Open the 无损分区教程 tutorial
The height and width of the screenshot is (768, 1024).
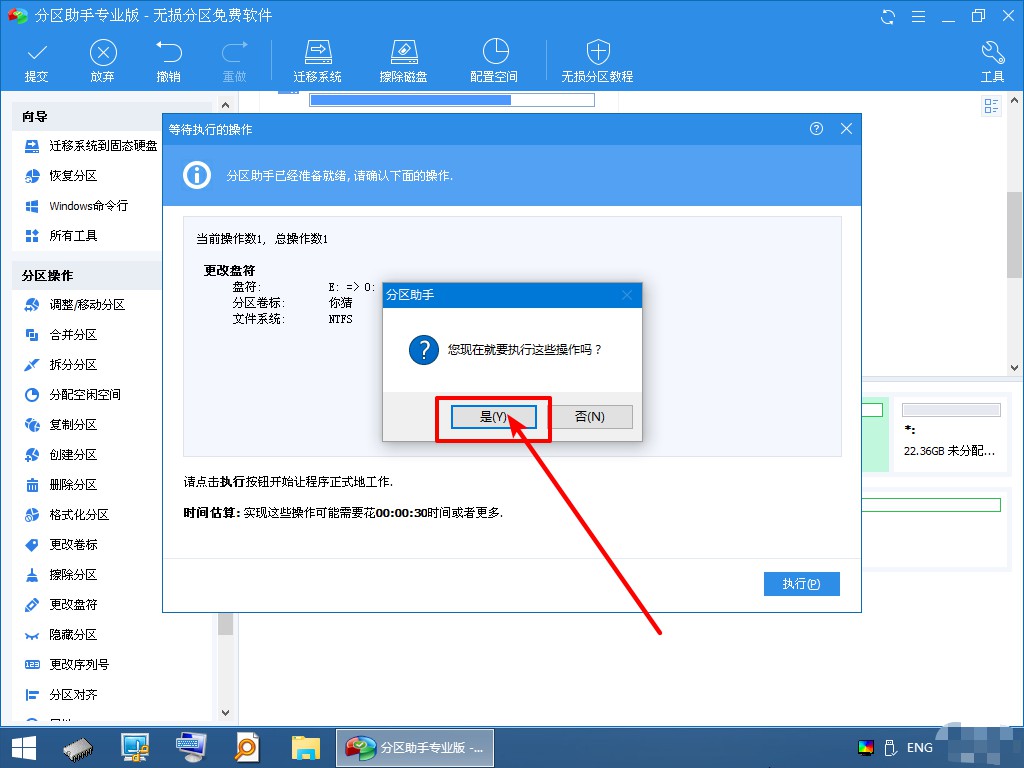[x=598, y=61]
